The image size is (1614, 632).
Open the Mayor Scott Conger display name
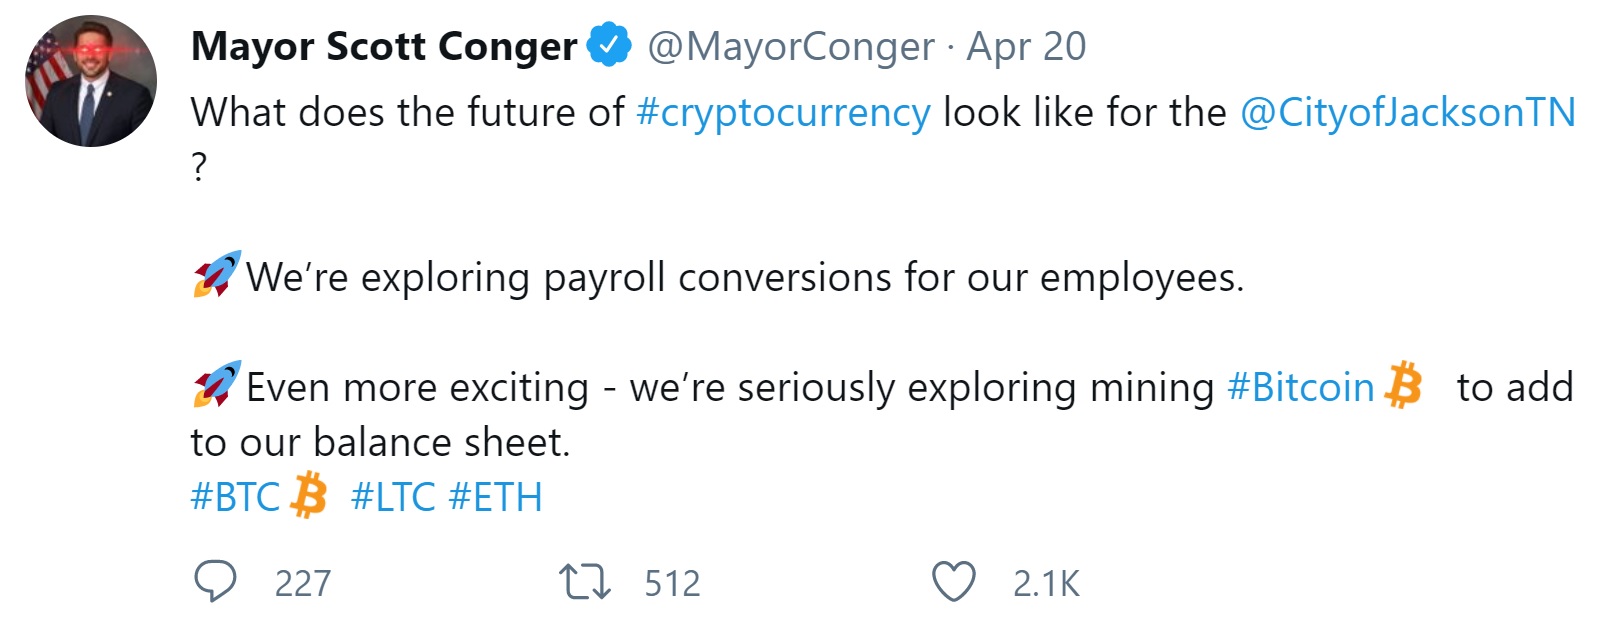pyautogui.click(x=384, y=47)
